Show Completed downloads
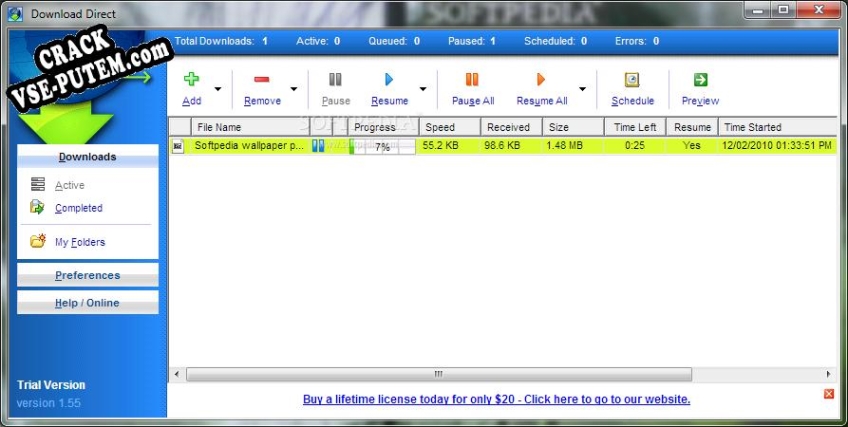The height and width of the screenshot is (427, 848). 78,208
